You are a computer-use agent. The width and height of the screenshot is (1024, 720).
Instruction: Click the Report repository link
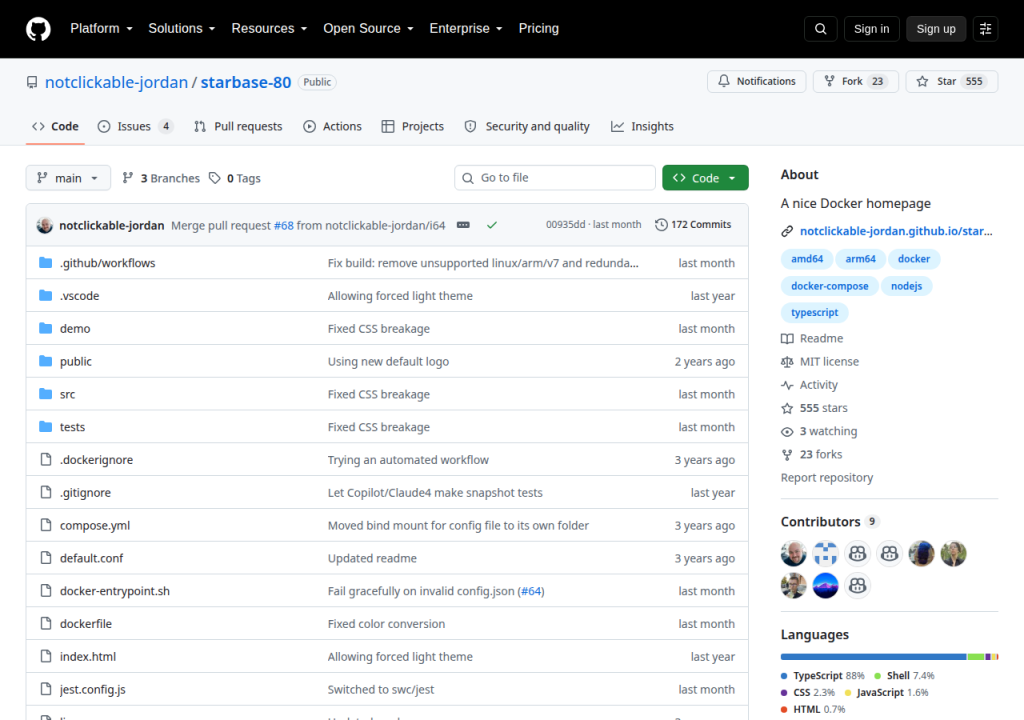tap(827, 478)
